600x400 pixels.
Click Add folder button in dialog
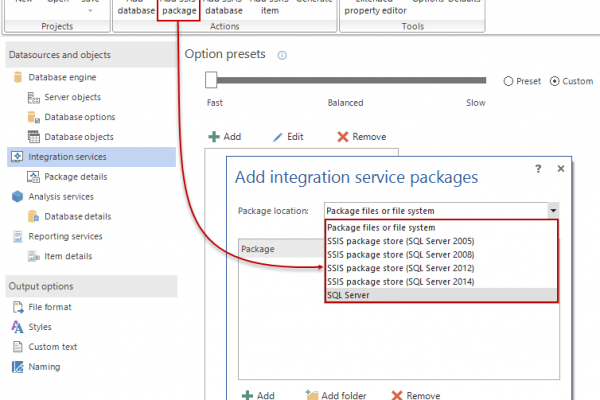click(336, 395)
